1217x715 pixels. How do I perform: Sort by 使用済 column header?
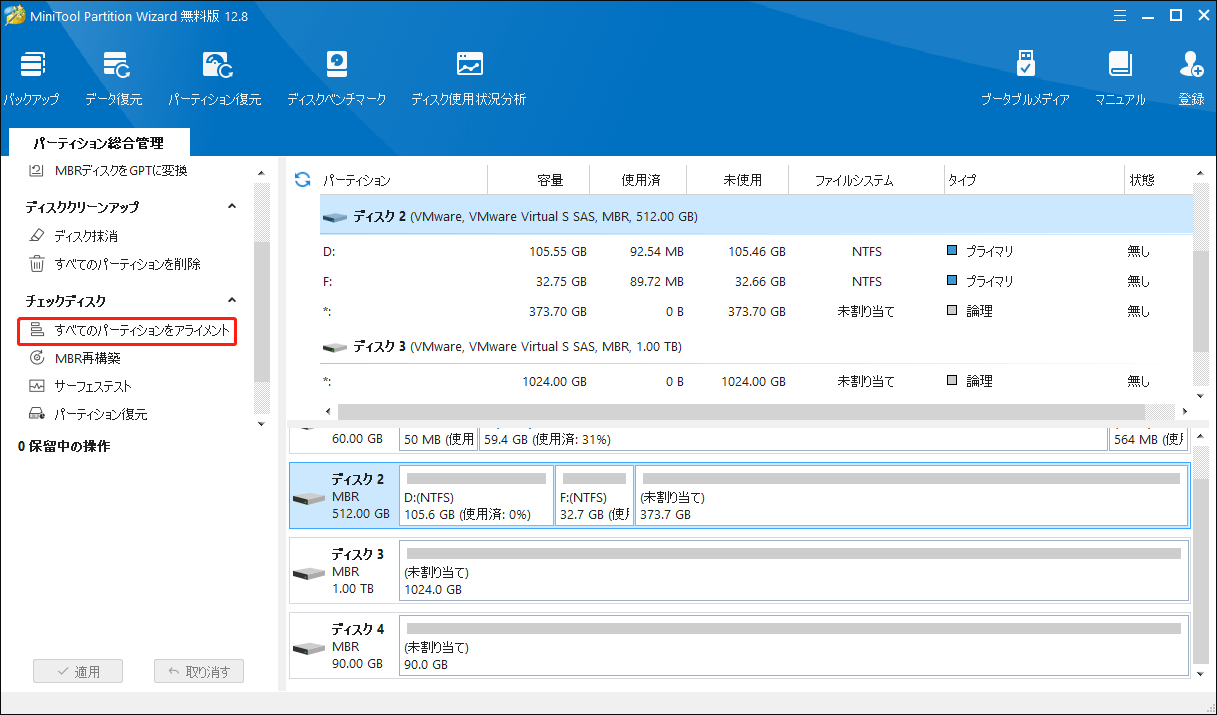(639, 180)
